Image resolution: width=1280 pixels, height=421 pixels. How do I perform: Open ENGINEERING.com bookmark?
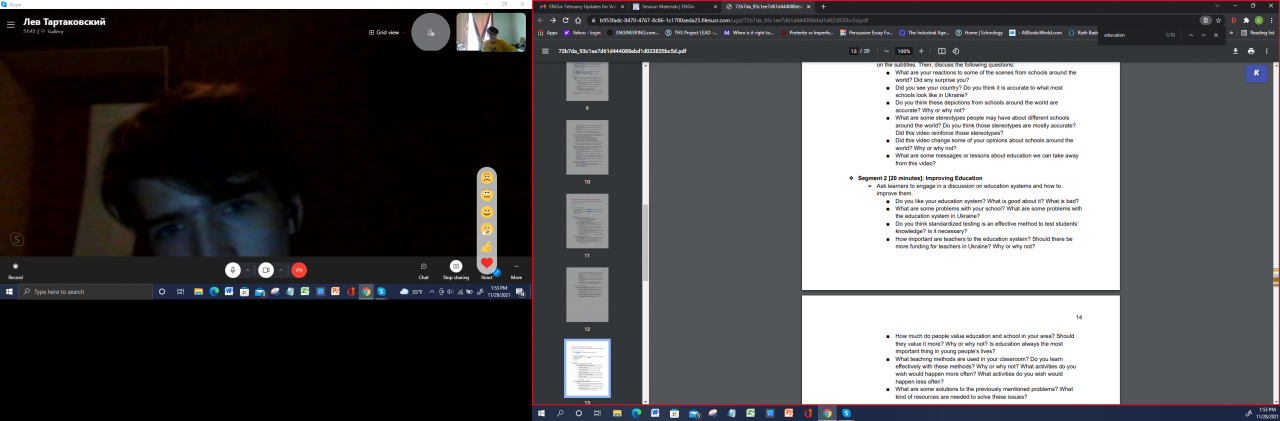[x=634, y=32]
